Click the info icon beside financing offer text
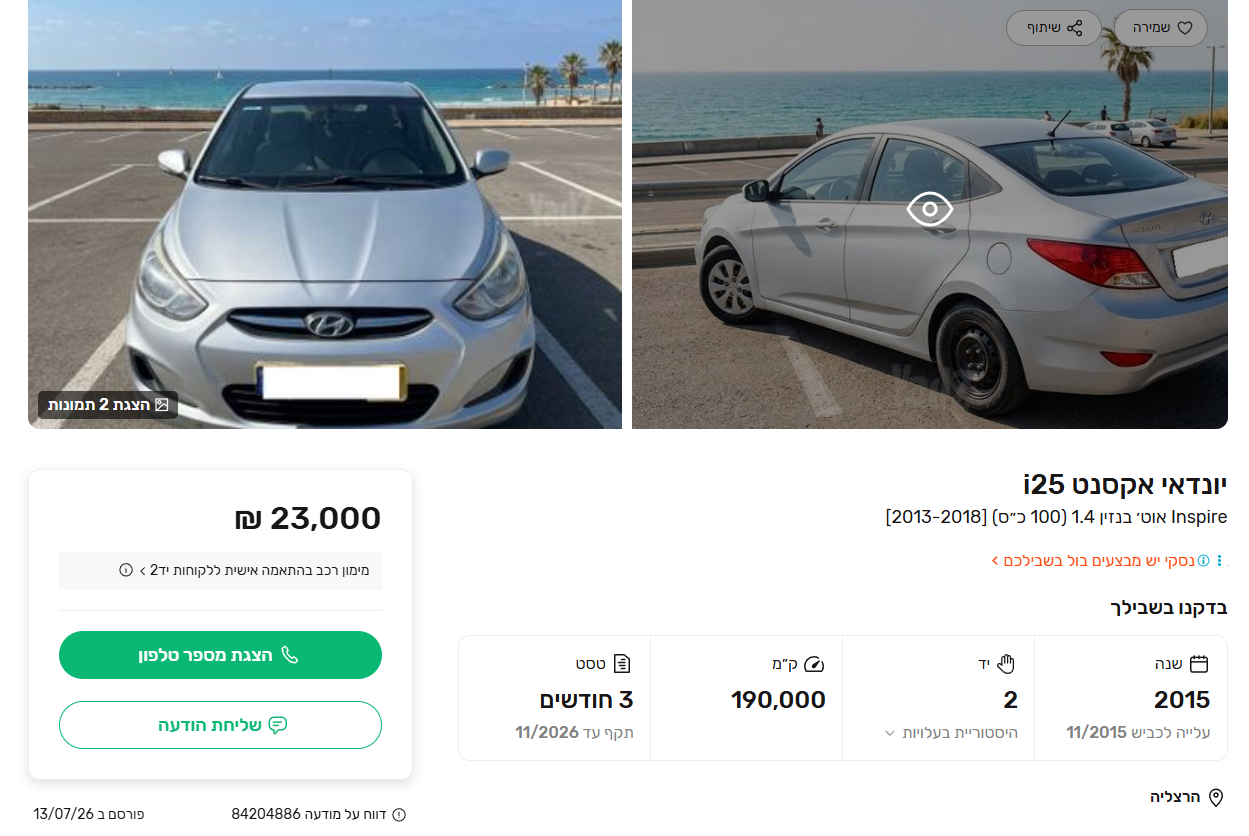 [126, 570]
